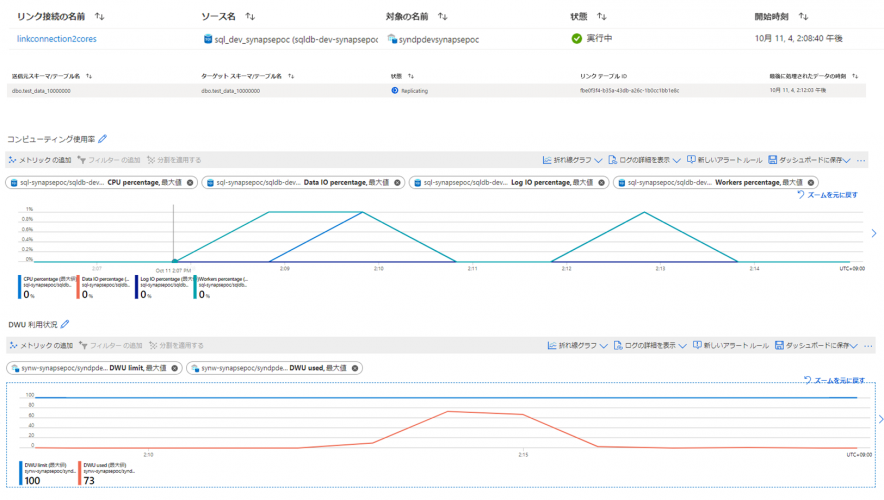Expand ログの詳細を表示 in compute chart toolbar
Image resolution: width=884 pixels, height=500 pixels.
pos(646,160)
